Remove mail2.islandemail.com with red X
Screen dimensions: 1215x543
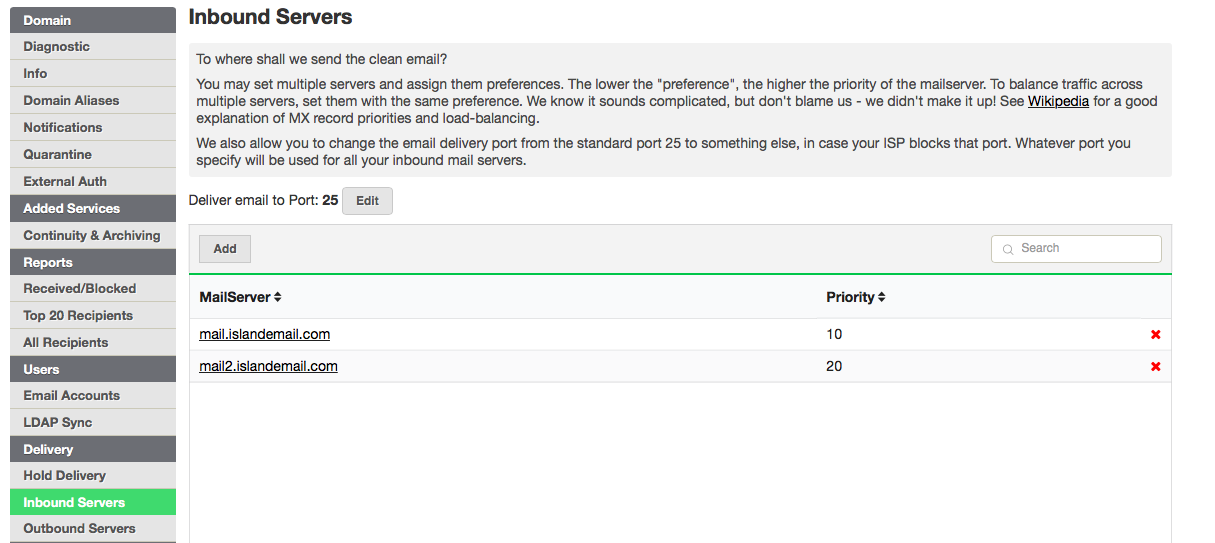click(x=1156, y=367)
